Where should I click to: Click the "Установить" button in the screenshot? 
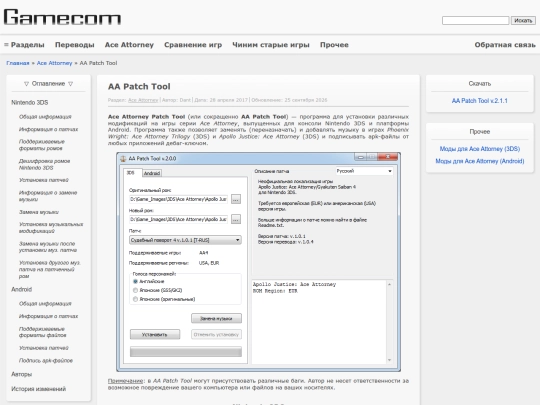pos(155,334)
